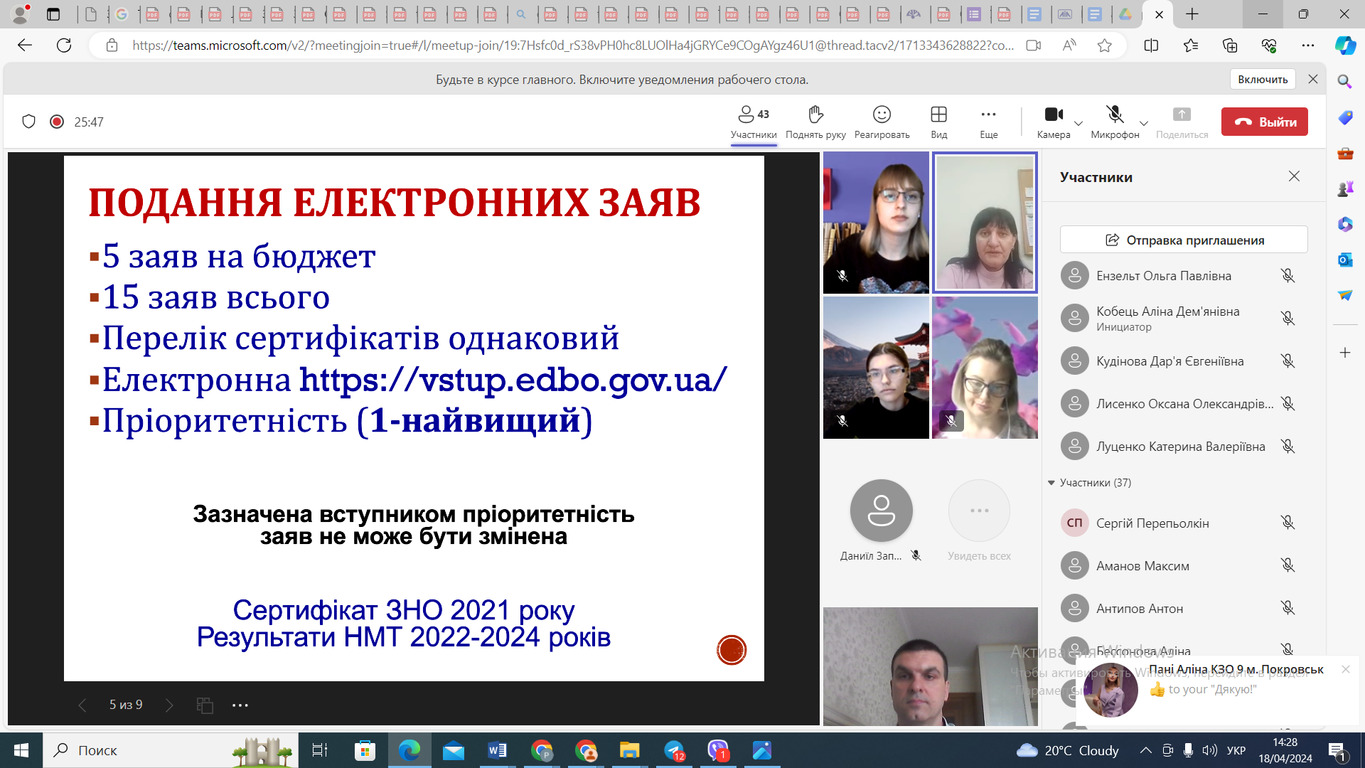
Task: Click mic icon next to Аманов Максим
Action: (x=1288, y=566)
